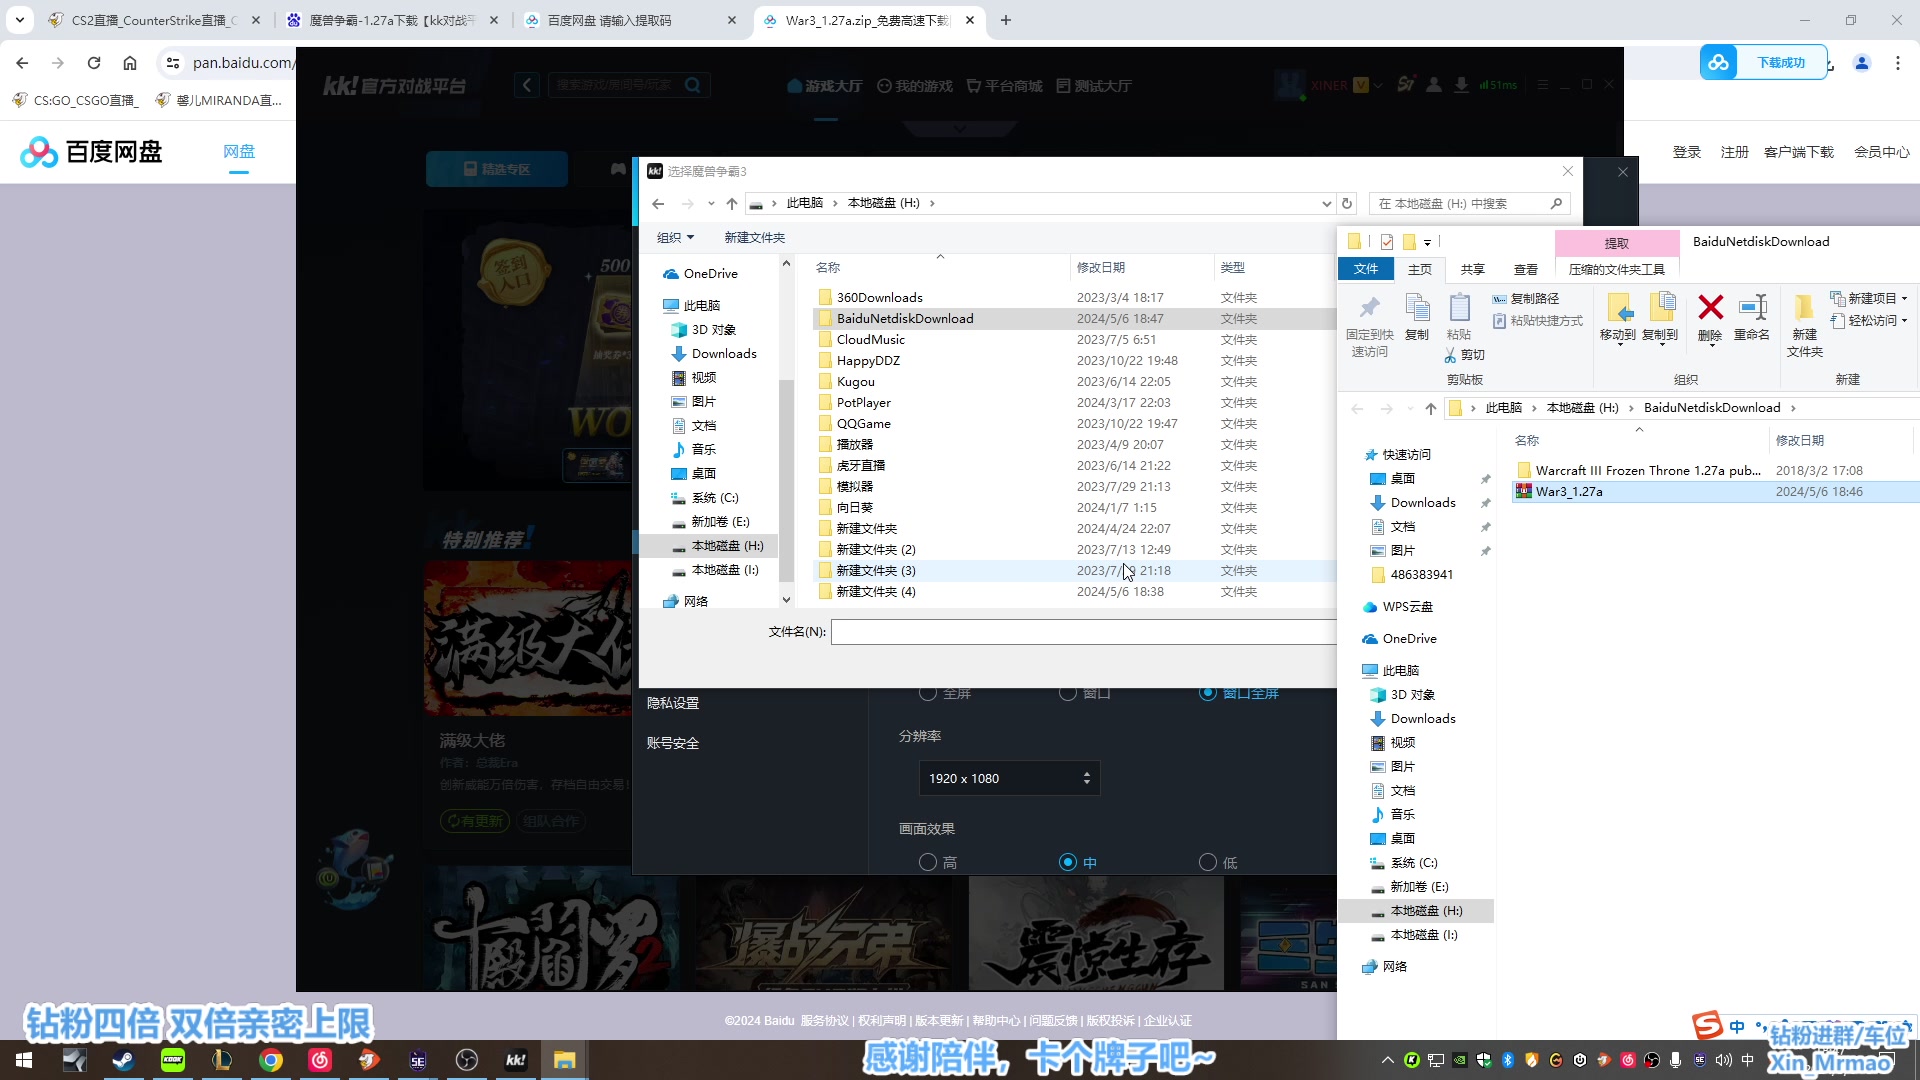Click the Delete icon in Explorer ribbon
Viewport: 1920px width, 1080px height.
[1710, 317]
